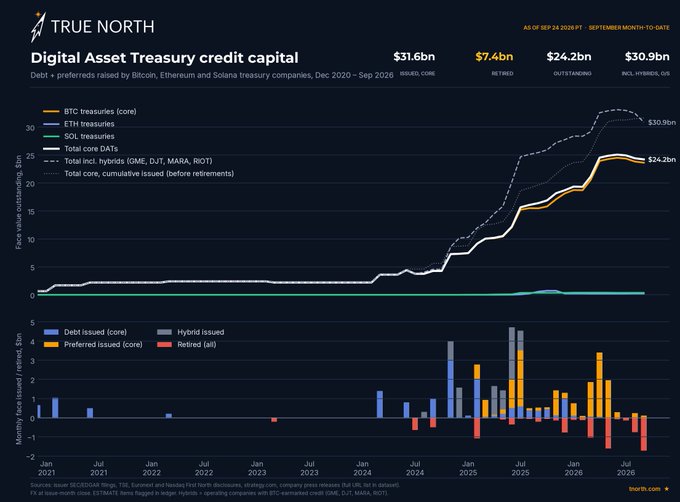Image resolution: width=680 pixels, height=502 pixels.
Task: Click the 'BTC treasuries (core)' legend label
Action: coord(100,111)
